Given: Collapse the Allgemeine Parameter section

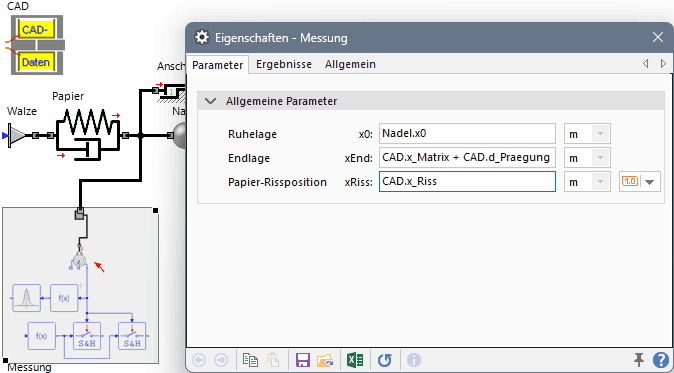Looking at the screenshot, I should tap(211, 101).
